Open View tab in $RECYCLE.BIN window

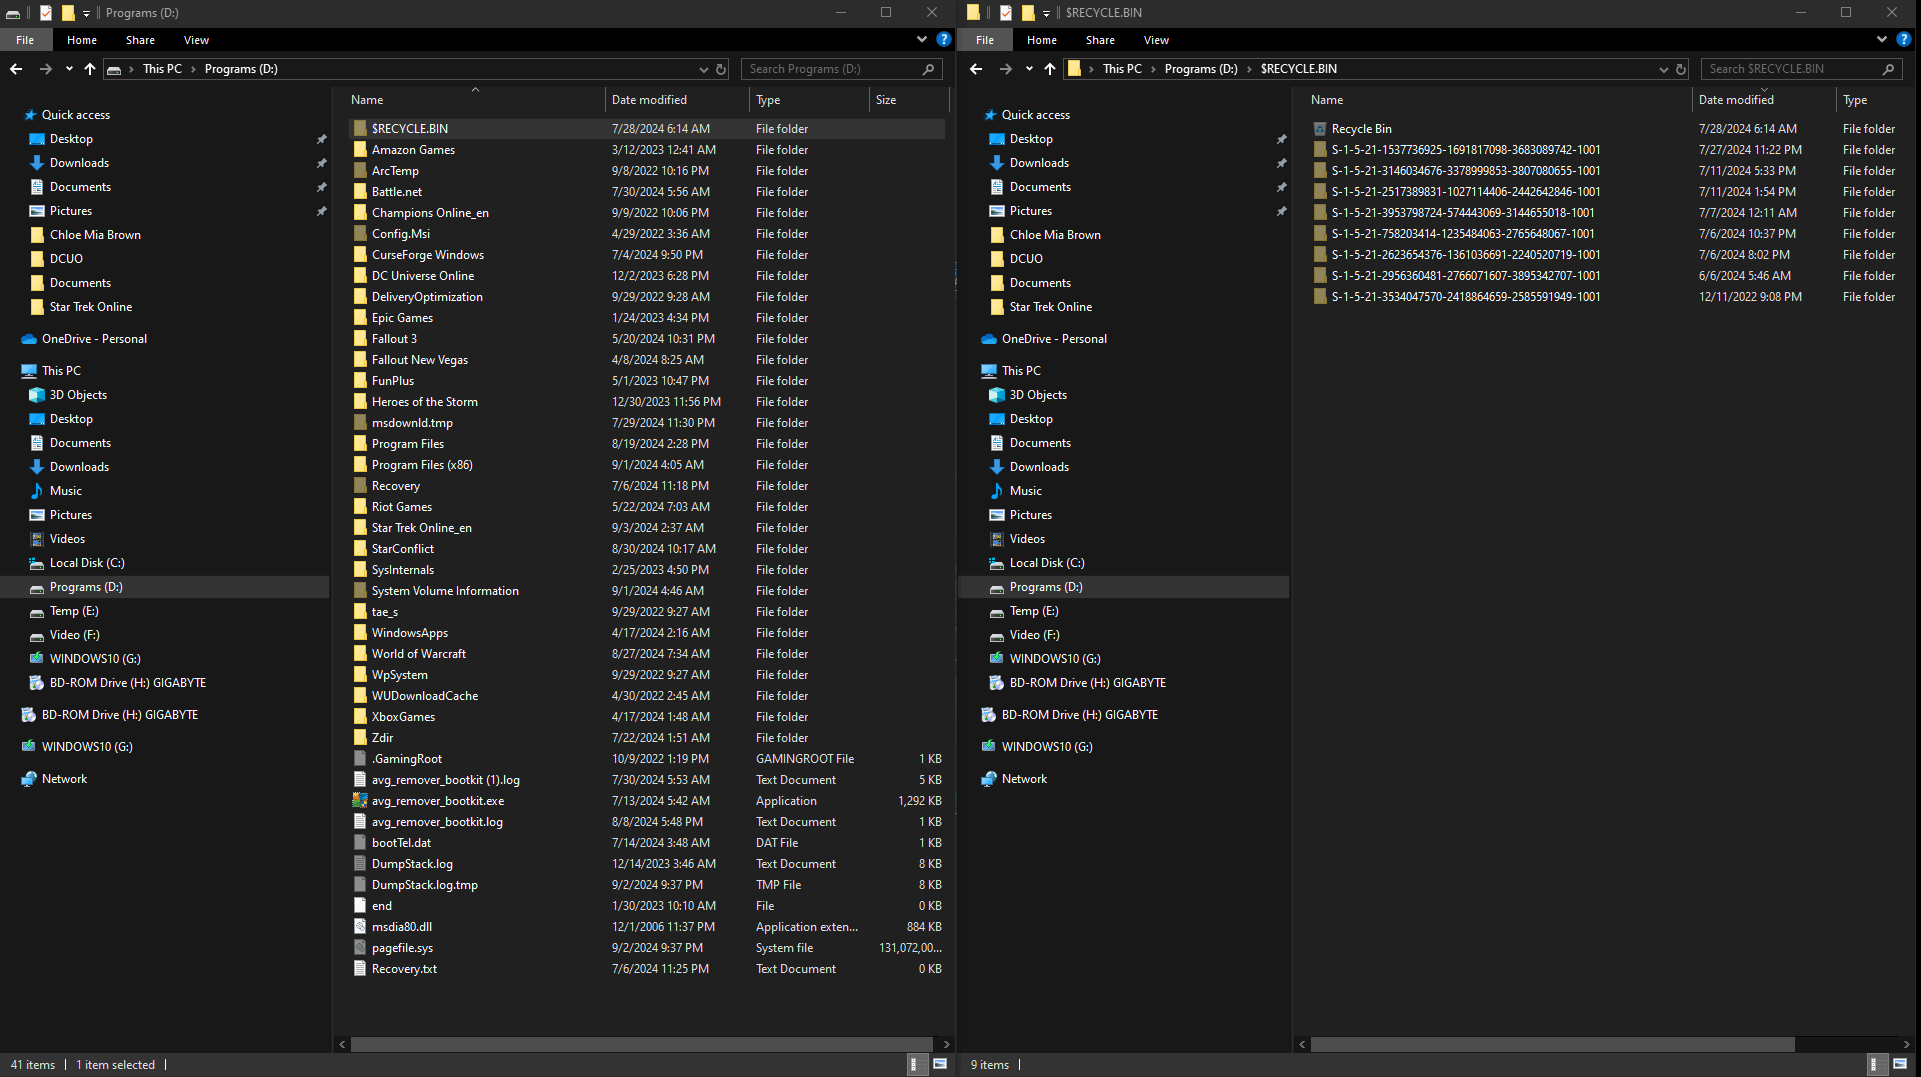pyautogui.click(x=1156, y=40)
